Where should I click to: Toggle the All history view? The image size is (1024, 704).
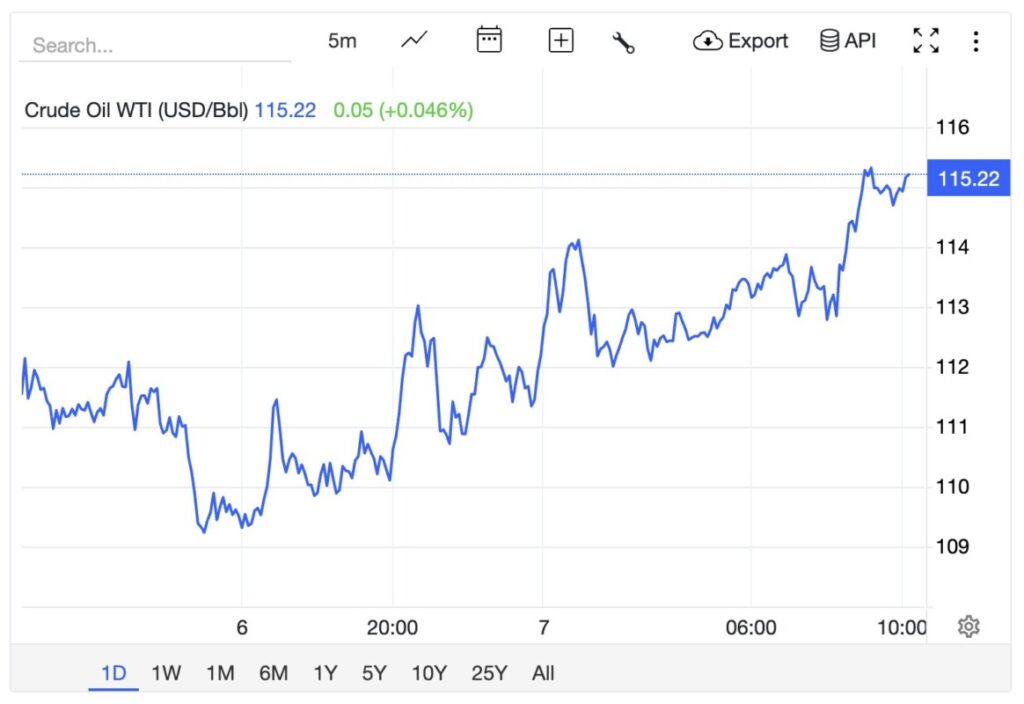(x=543, y=674)
